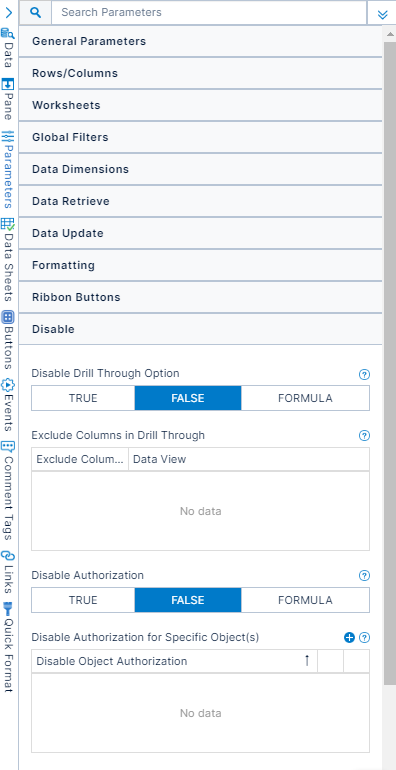
Task: Open the Quick Format sidebar icon
Action: pyautogui.click(x=8, y=606)
